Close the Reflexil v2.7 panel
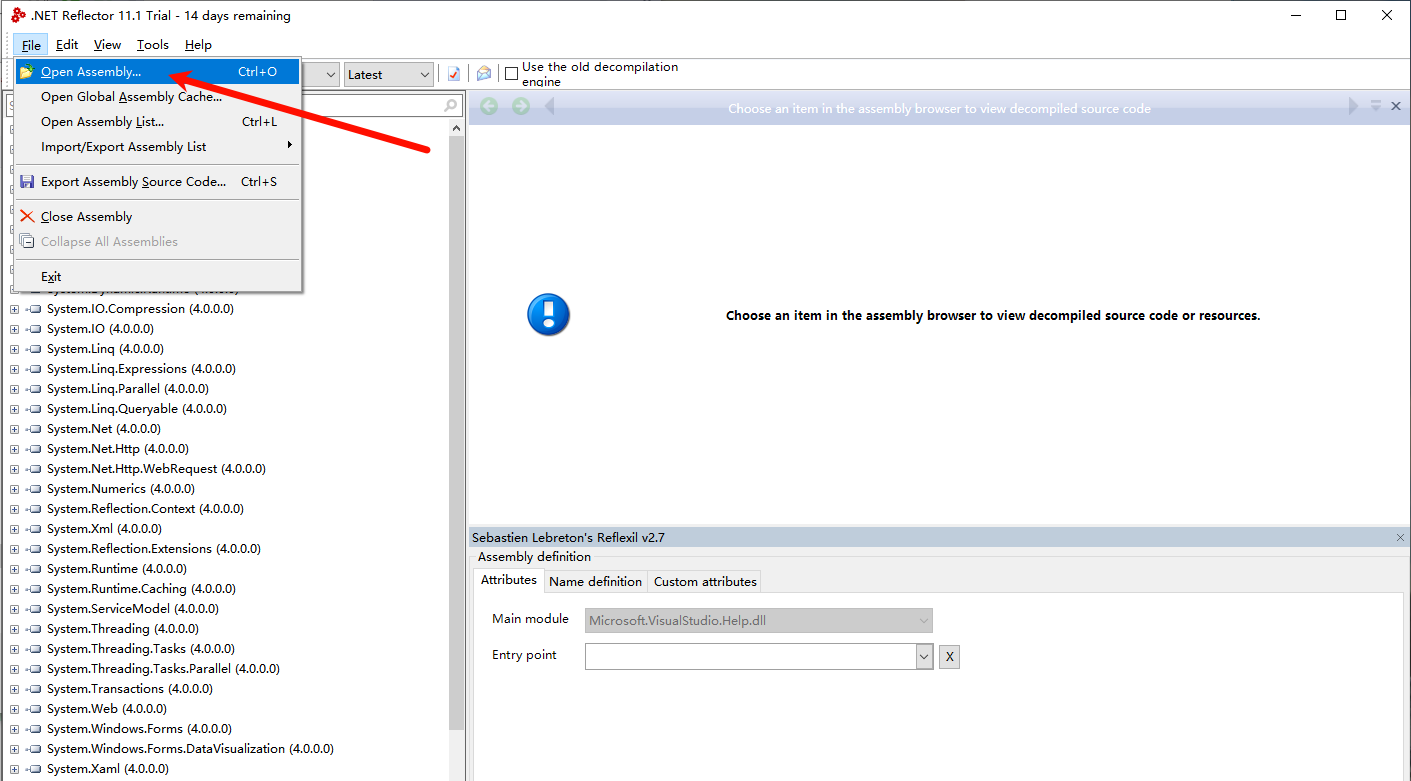This screenshot has height=781, width=1411. coord(1400,538)
